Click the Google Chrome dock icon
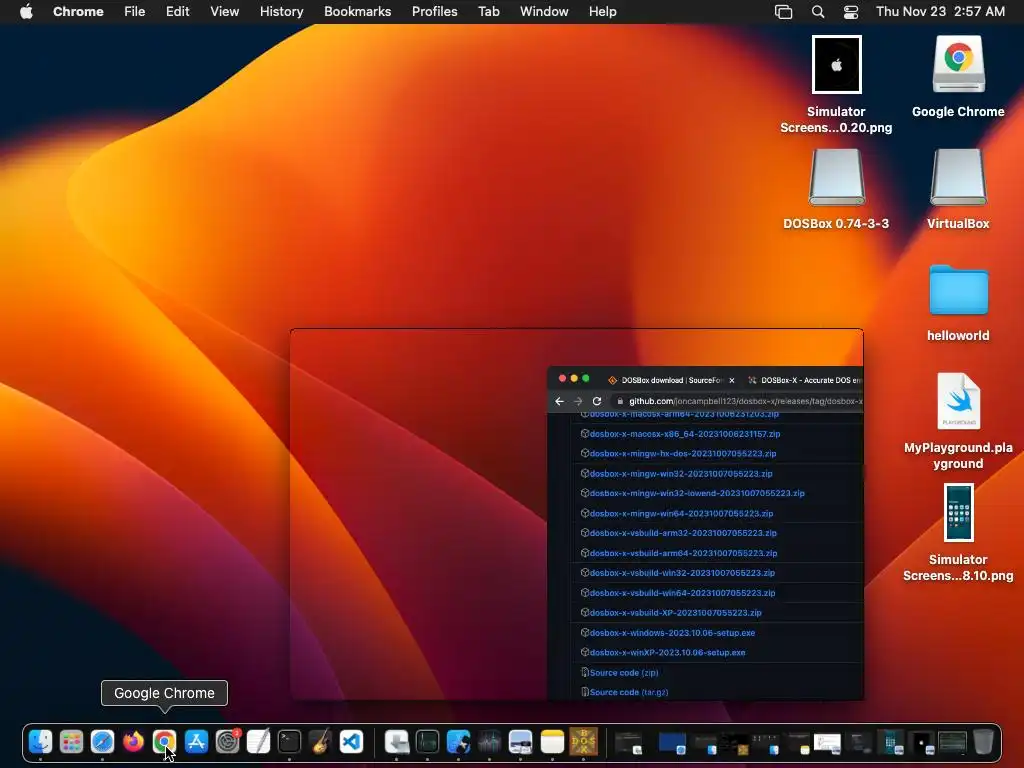The width and height of the screenshot is (1024, 768). (x=165, y=742)
